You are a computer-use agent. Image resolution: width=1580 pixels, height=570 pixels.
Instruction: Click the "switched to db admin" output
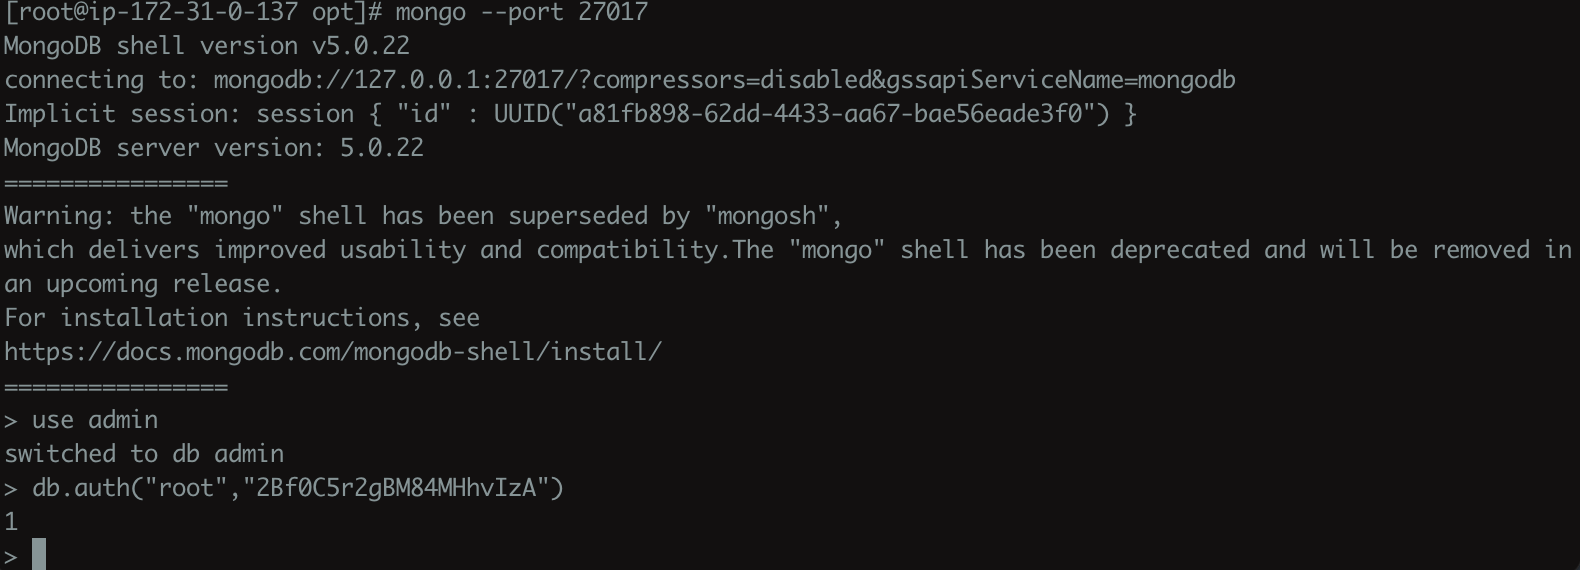144,454
